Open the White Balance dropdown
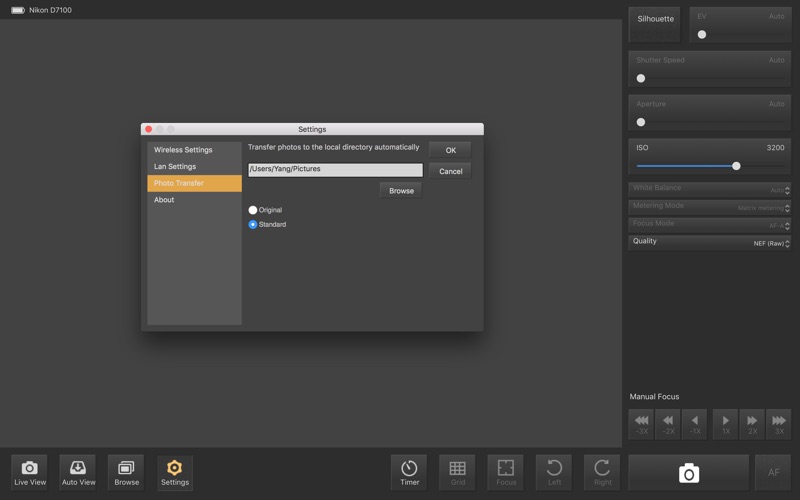This screenshot has height=500, width=800. click(x=710, y=189)
